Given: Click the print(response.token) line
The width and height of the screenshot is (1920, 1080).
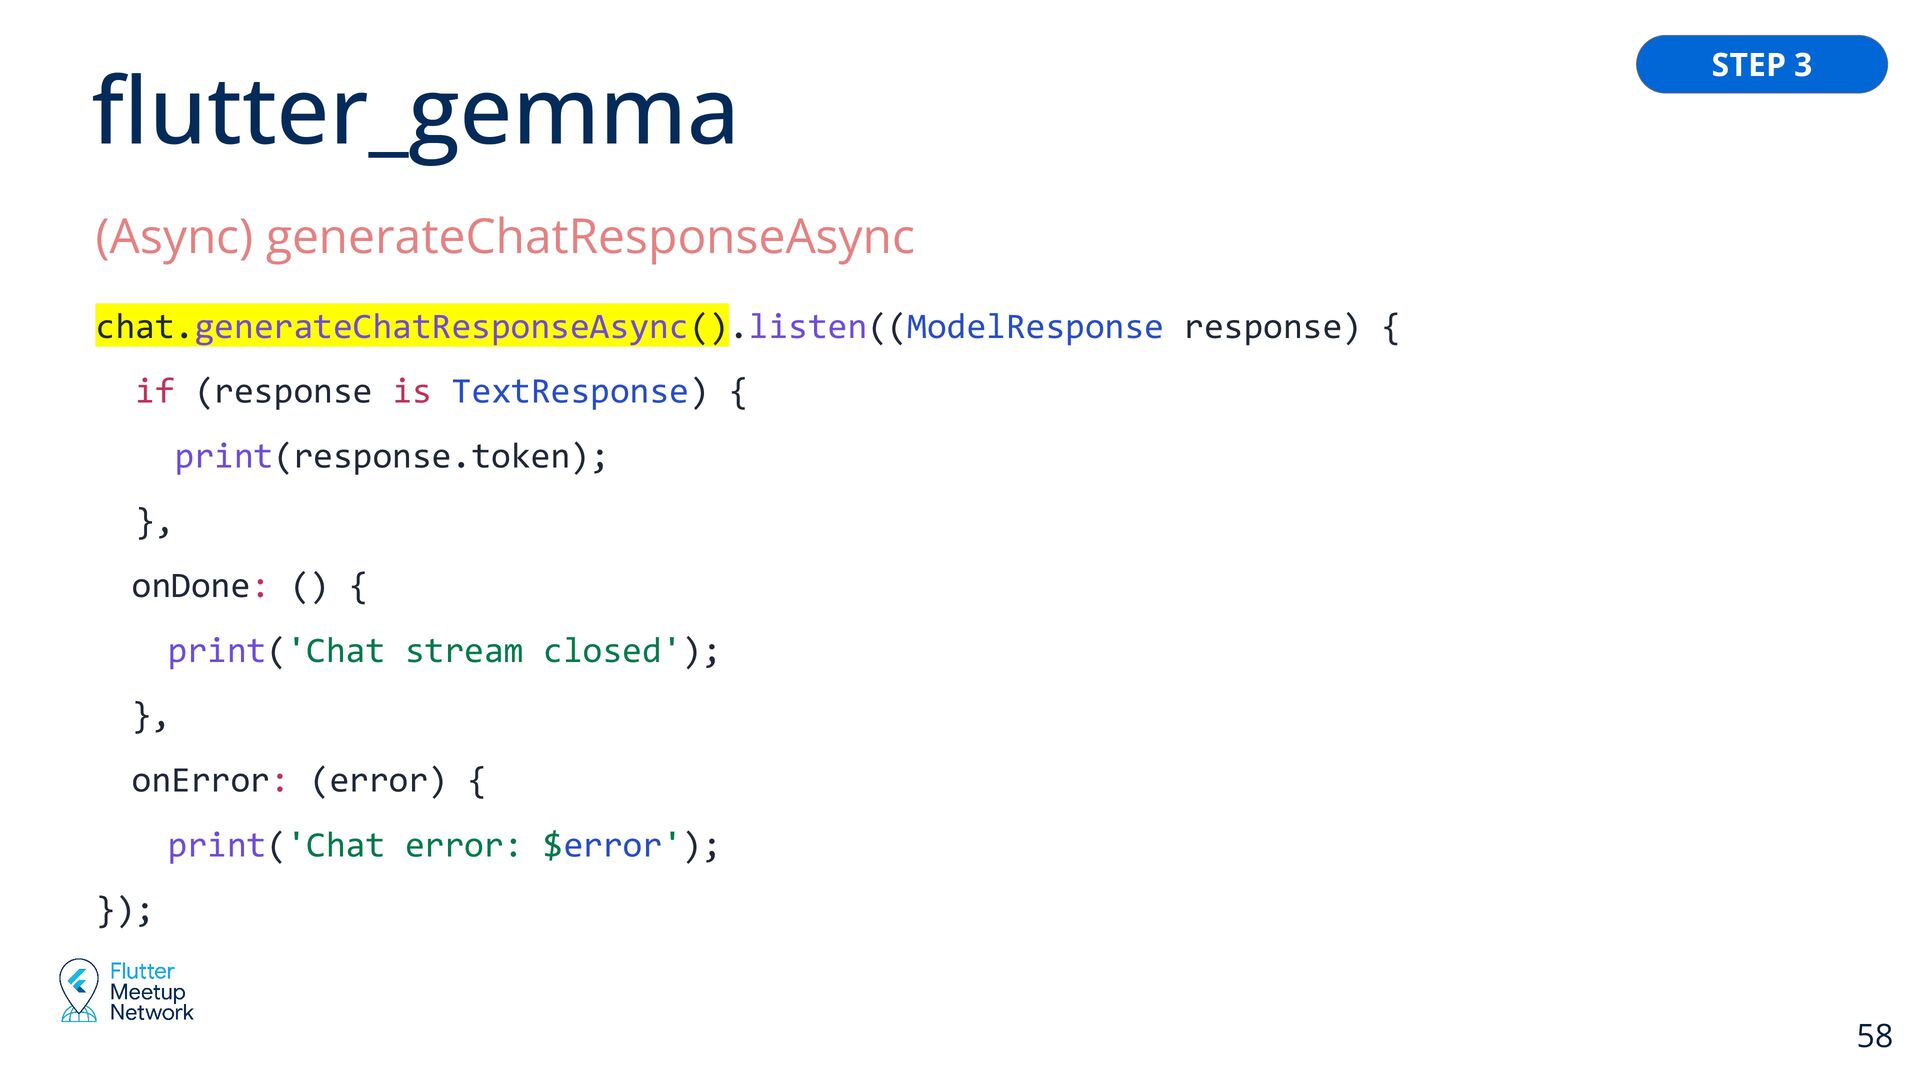Looking at the screenshot, I should pyautogui.click(x=391, y=457).
